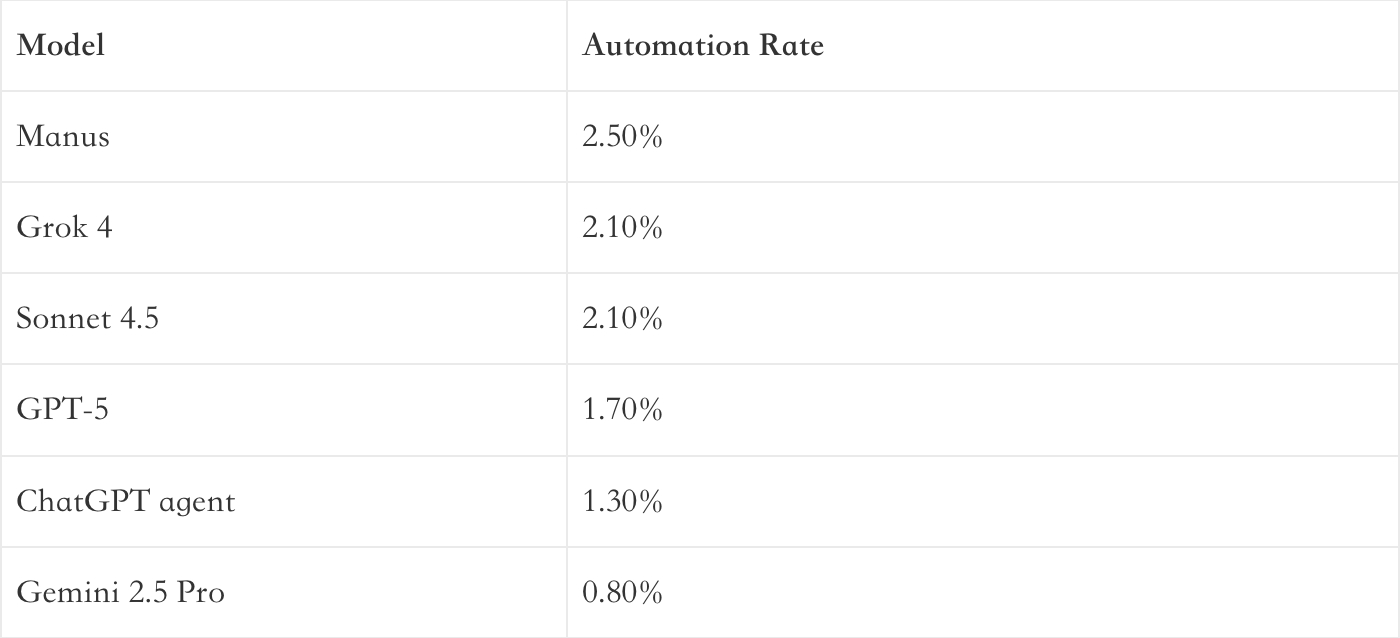This screenshot has width=1400, height=638.
Task: Click the Manus 2.50% automation rate
Action: tap(622, 137)
